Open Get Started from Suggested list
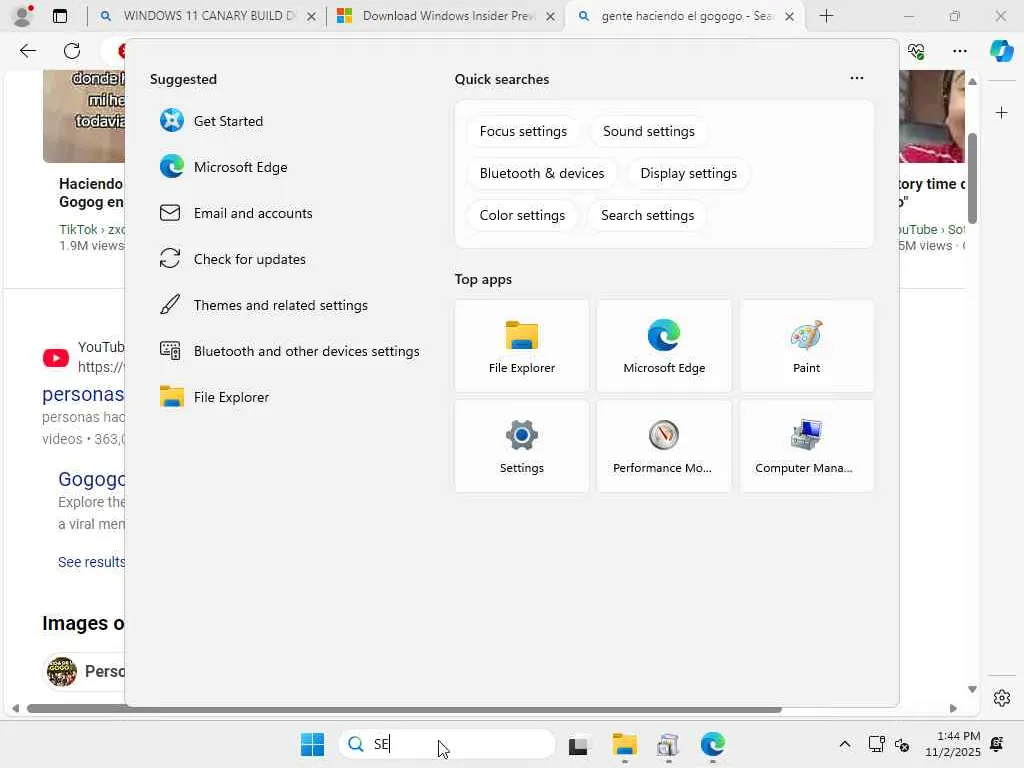 (211, 121)
